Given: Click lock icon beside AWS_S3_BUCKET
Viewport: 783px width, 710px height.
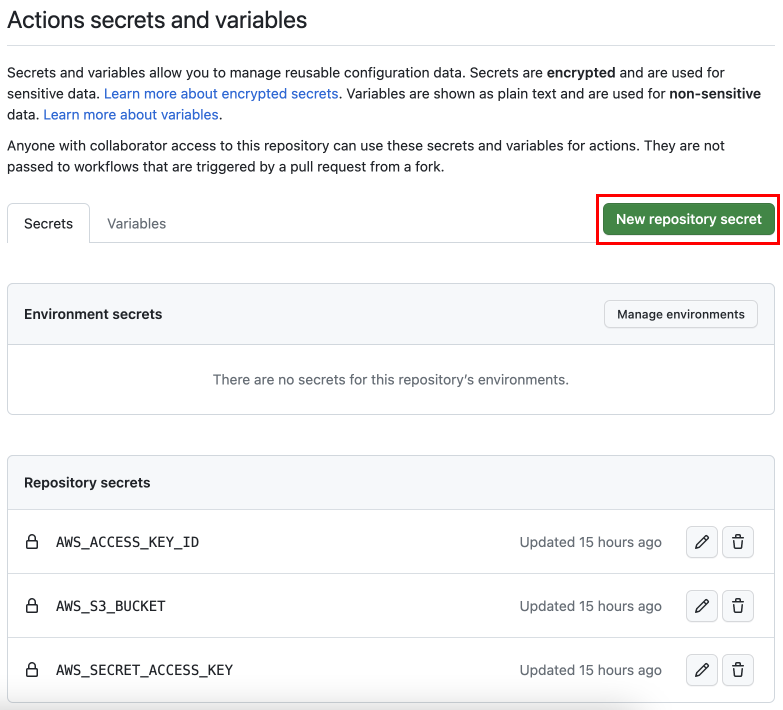Looking at the screenshot, I should click(32, 606).
